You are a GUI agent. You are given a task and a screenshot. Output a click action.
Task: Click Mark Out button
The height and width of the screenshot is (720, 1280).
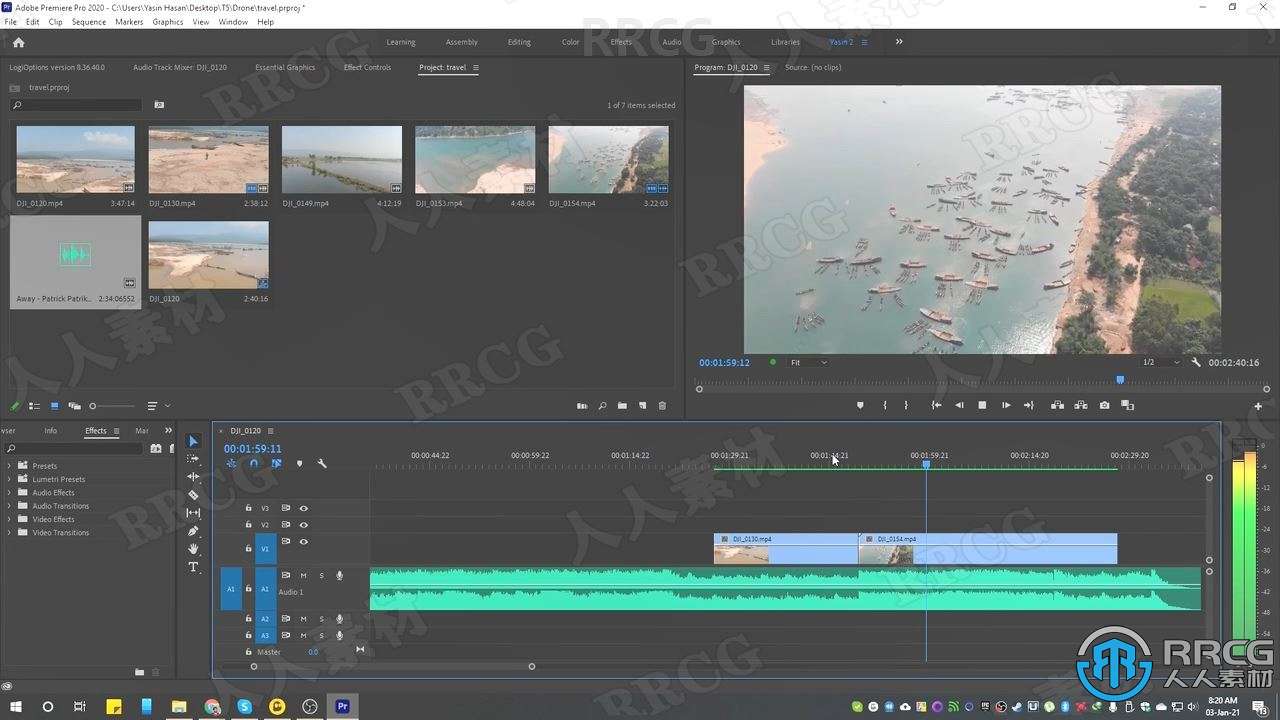coord(906,405)
